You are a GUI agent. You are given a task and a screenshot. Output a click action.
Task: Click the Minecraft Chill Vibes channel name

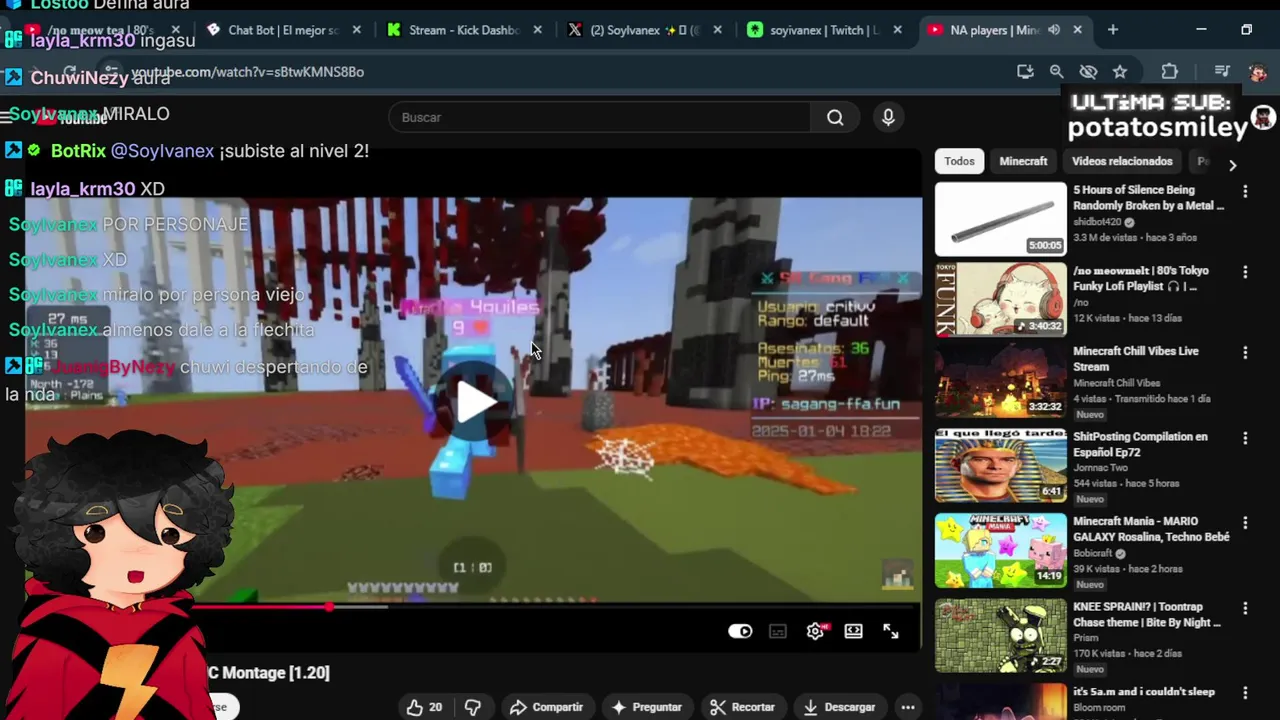[x=1116, y=383]
